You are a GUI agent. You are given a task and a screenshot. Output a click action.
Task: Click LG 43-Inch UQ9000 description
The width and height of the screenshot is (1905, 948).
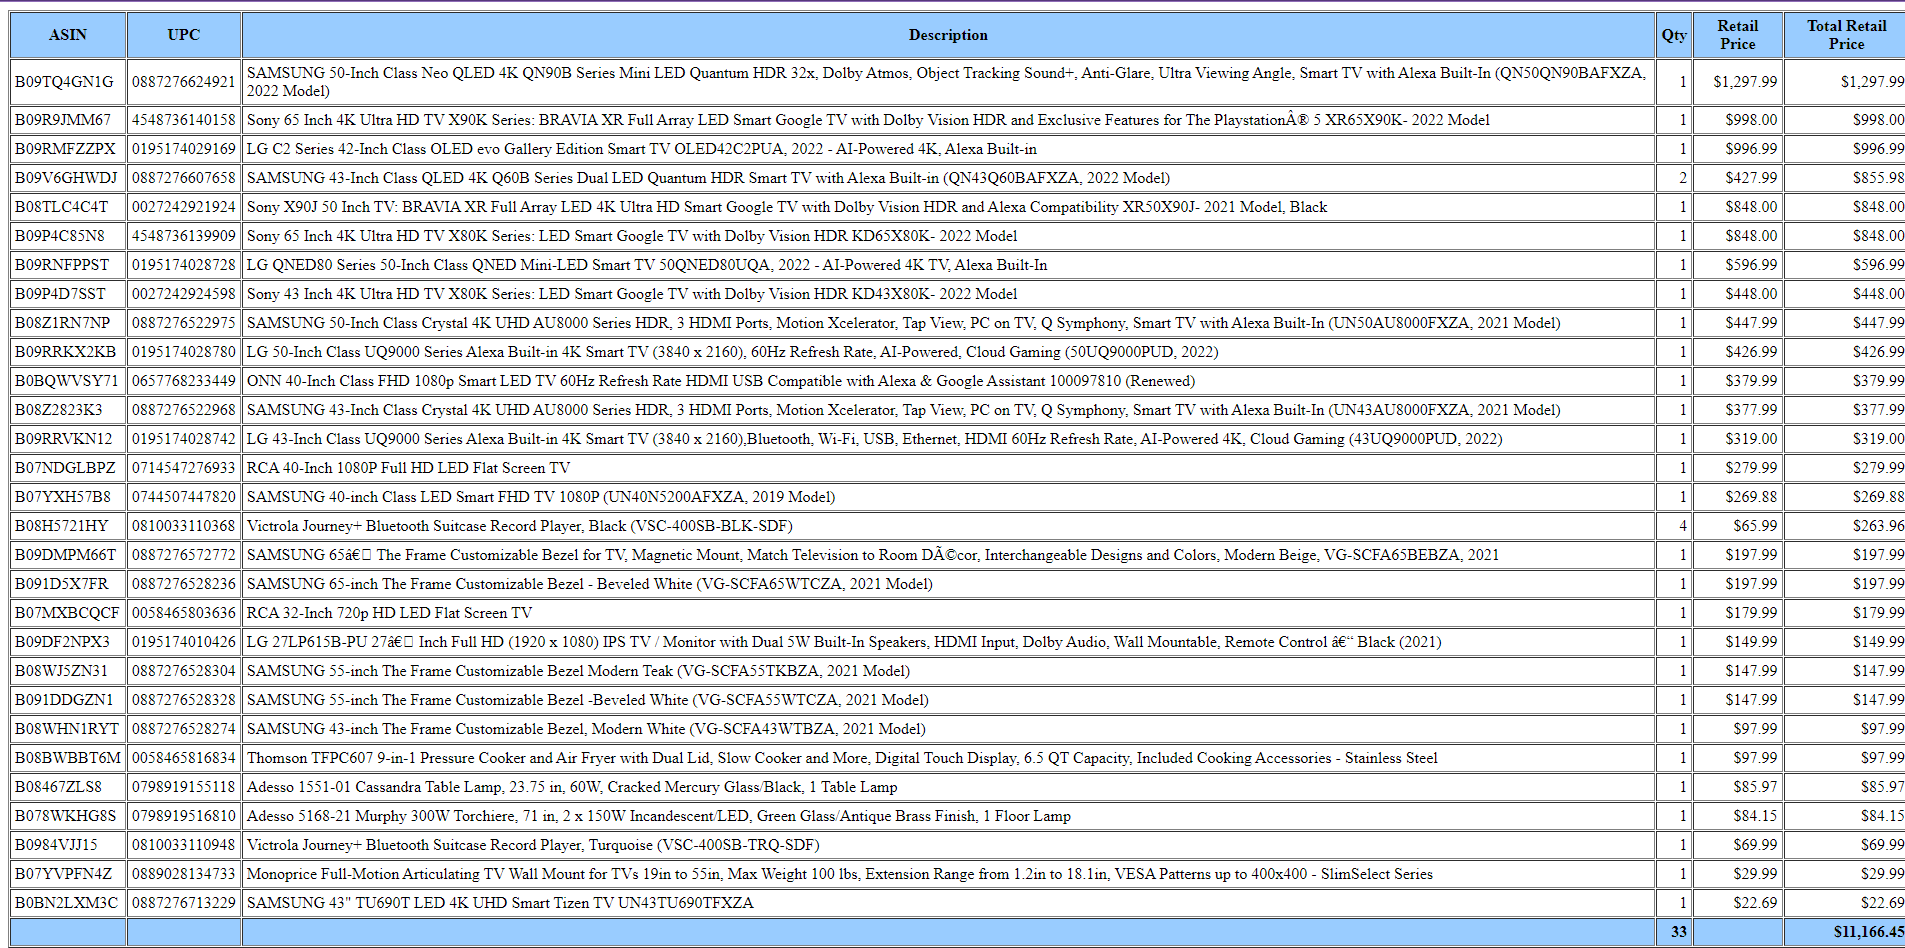pos(948,439)
